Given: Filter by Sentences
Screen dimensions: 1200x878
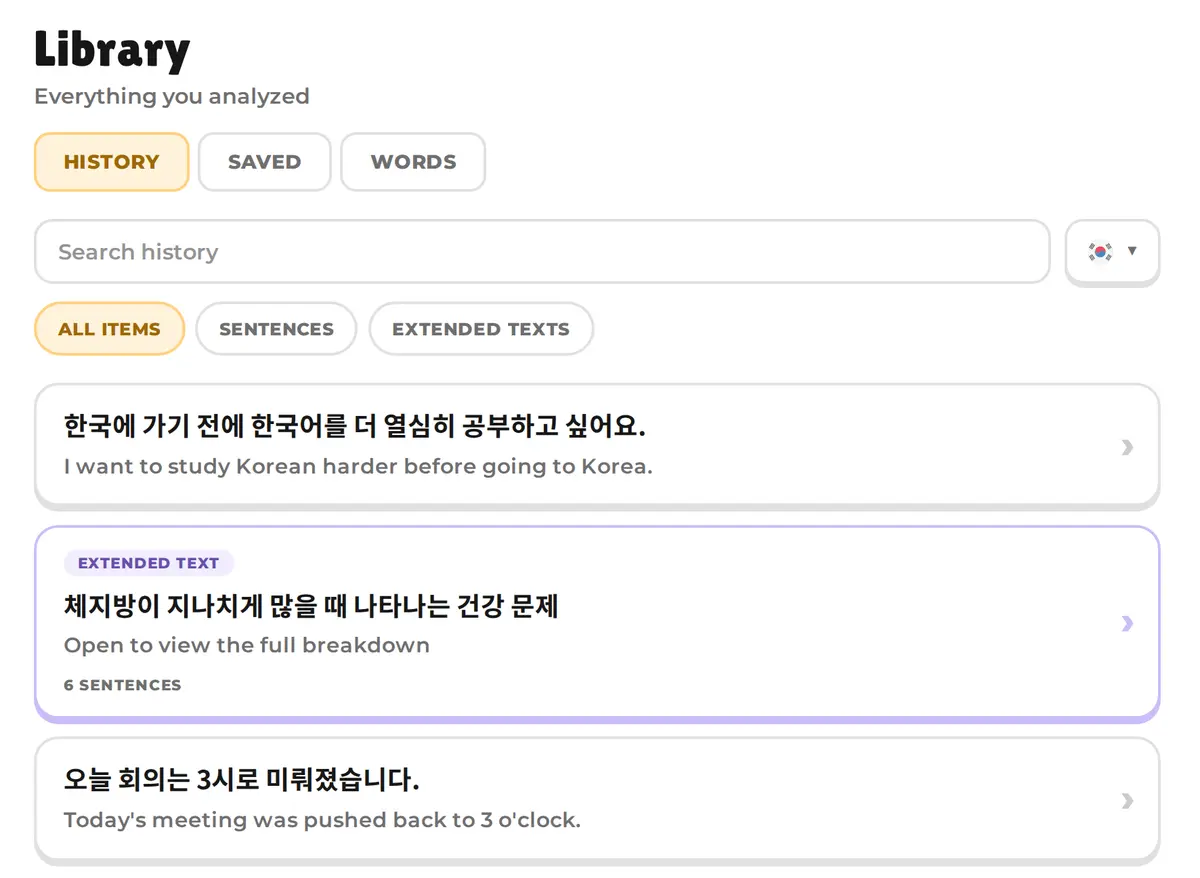Looking at the screenshot, I should click(276, 329).
